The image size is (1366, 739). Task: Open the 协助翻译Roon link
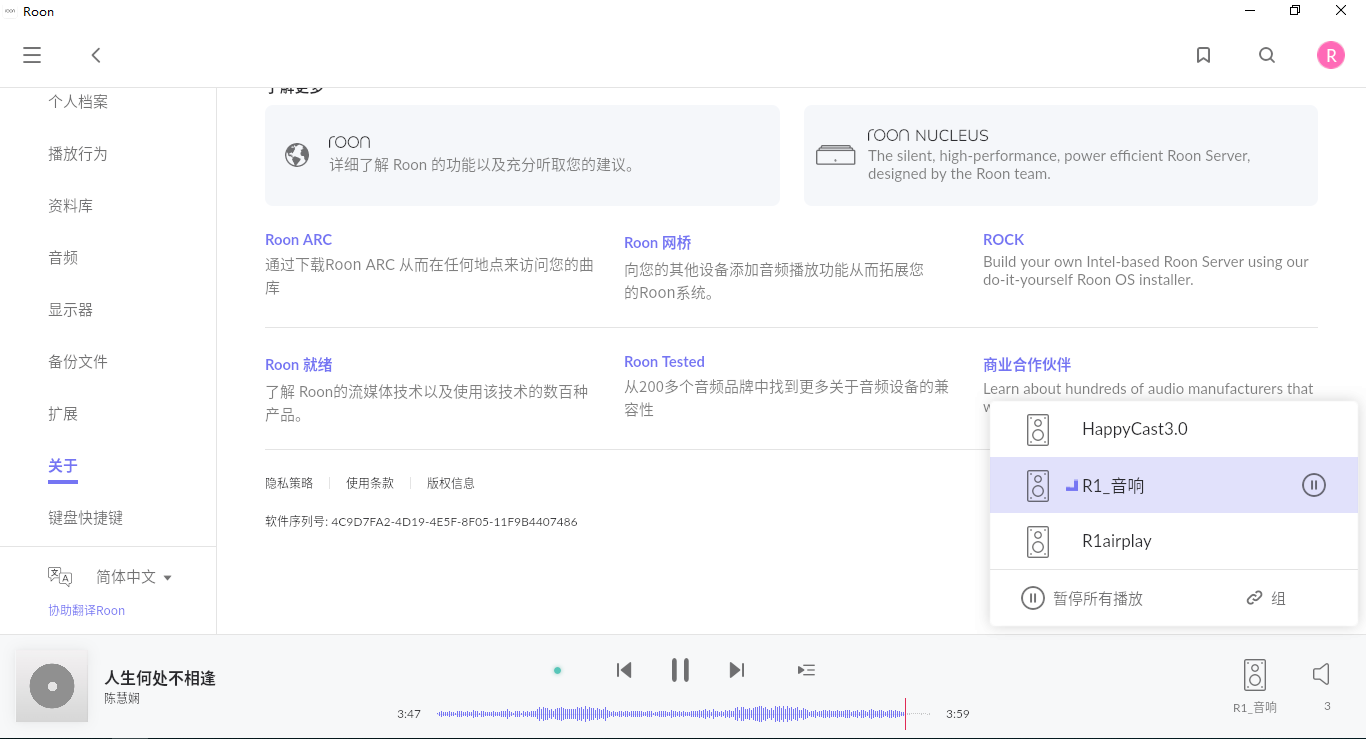(x=87, y=610)
